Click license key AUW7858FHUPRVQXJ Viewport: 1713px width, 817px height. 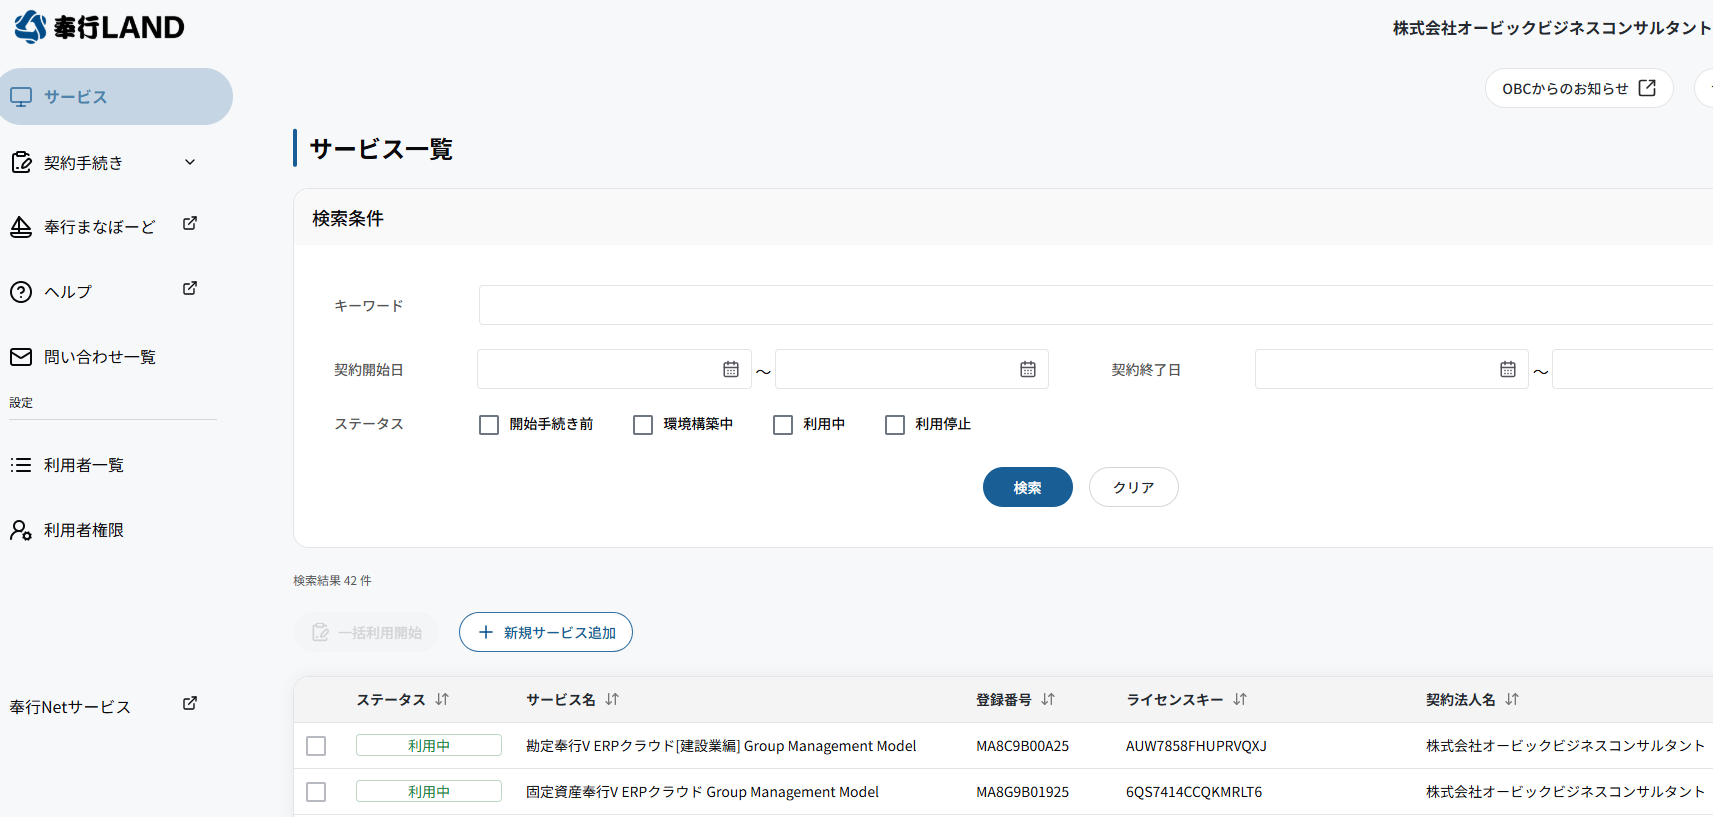pos(1196,746)
